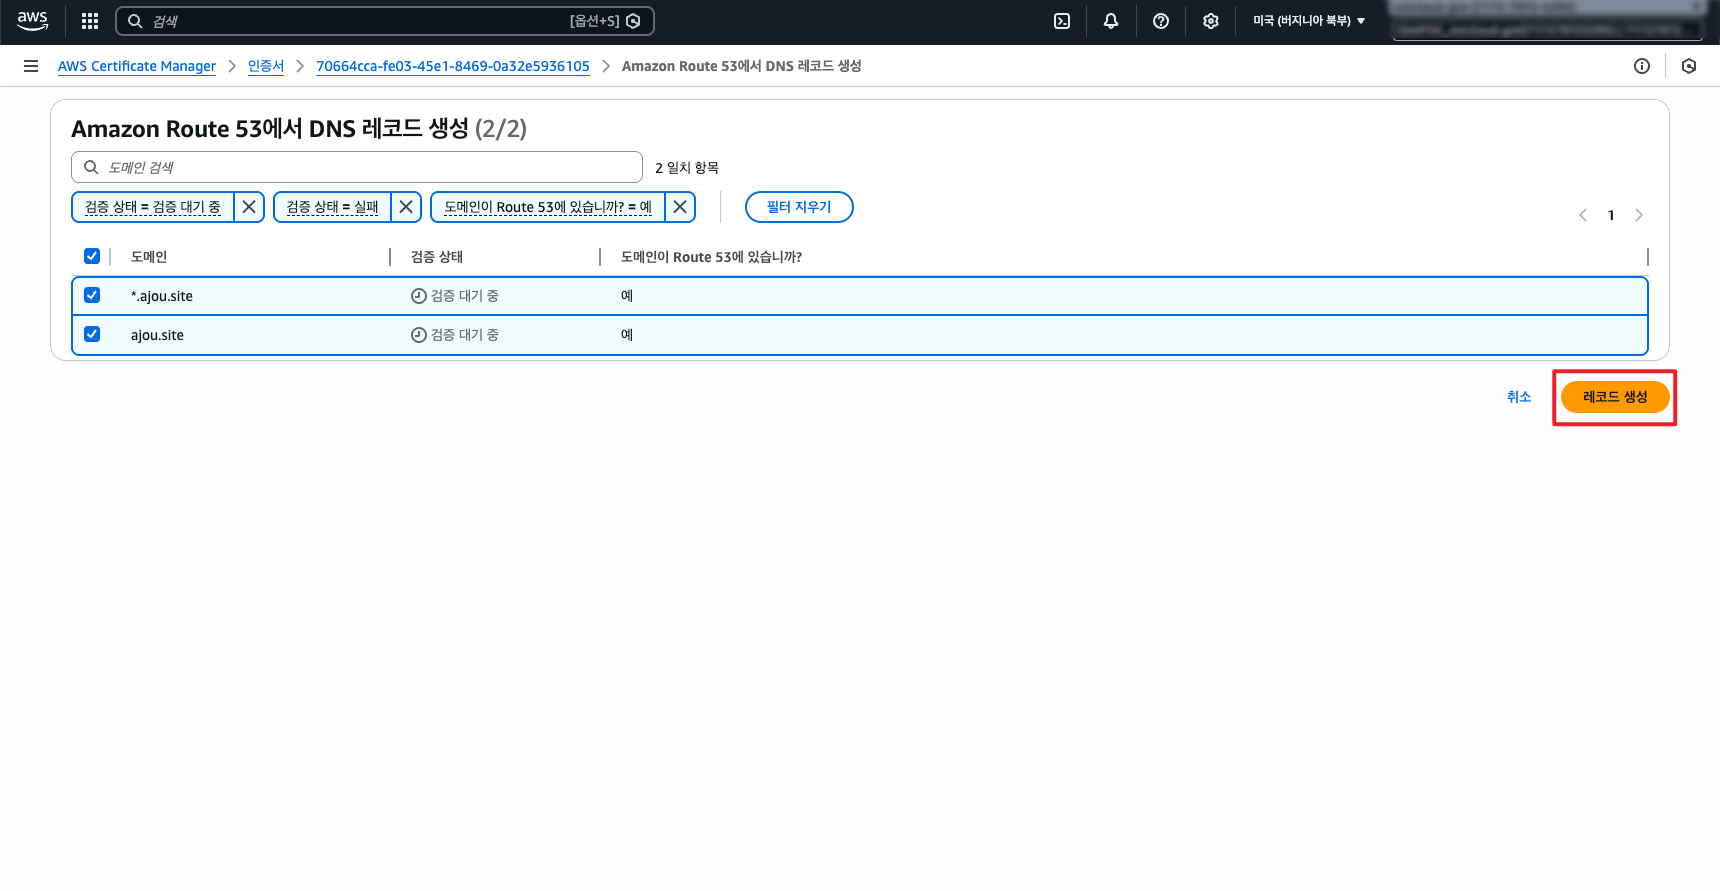Click 검증 대기 중 status for ajou.site

tap(455, 335)
